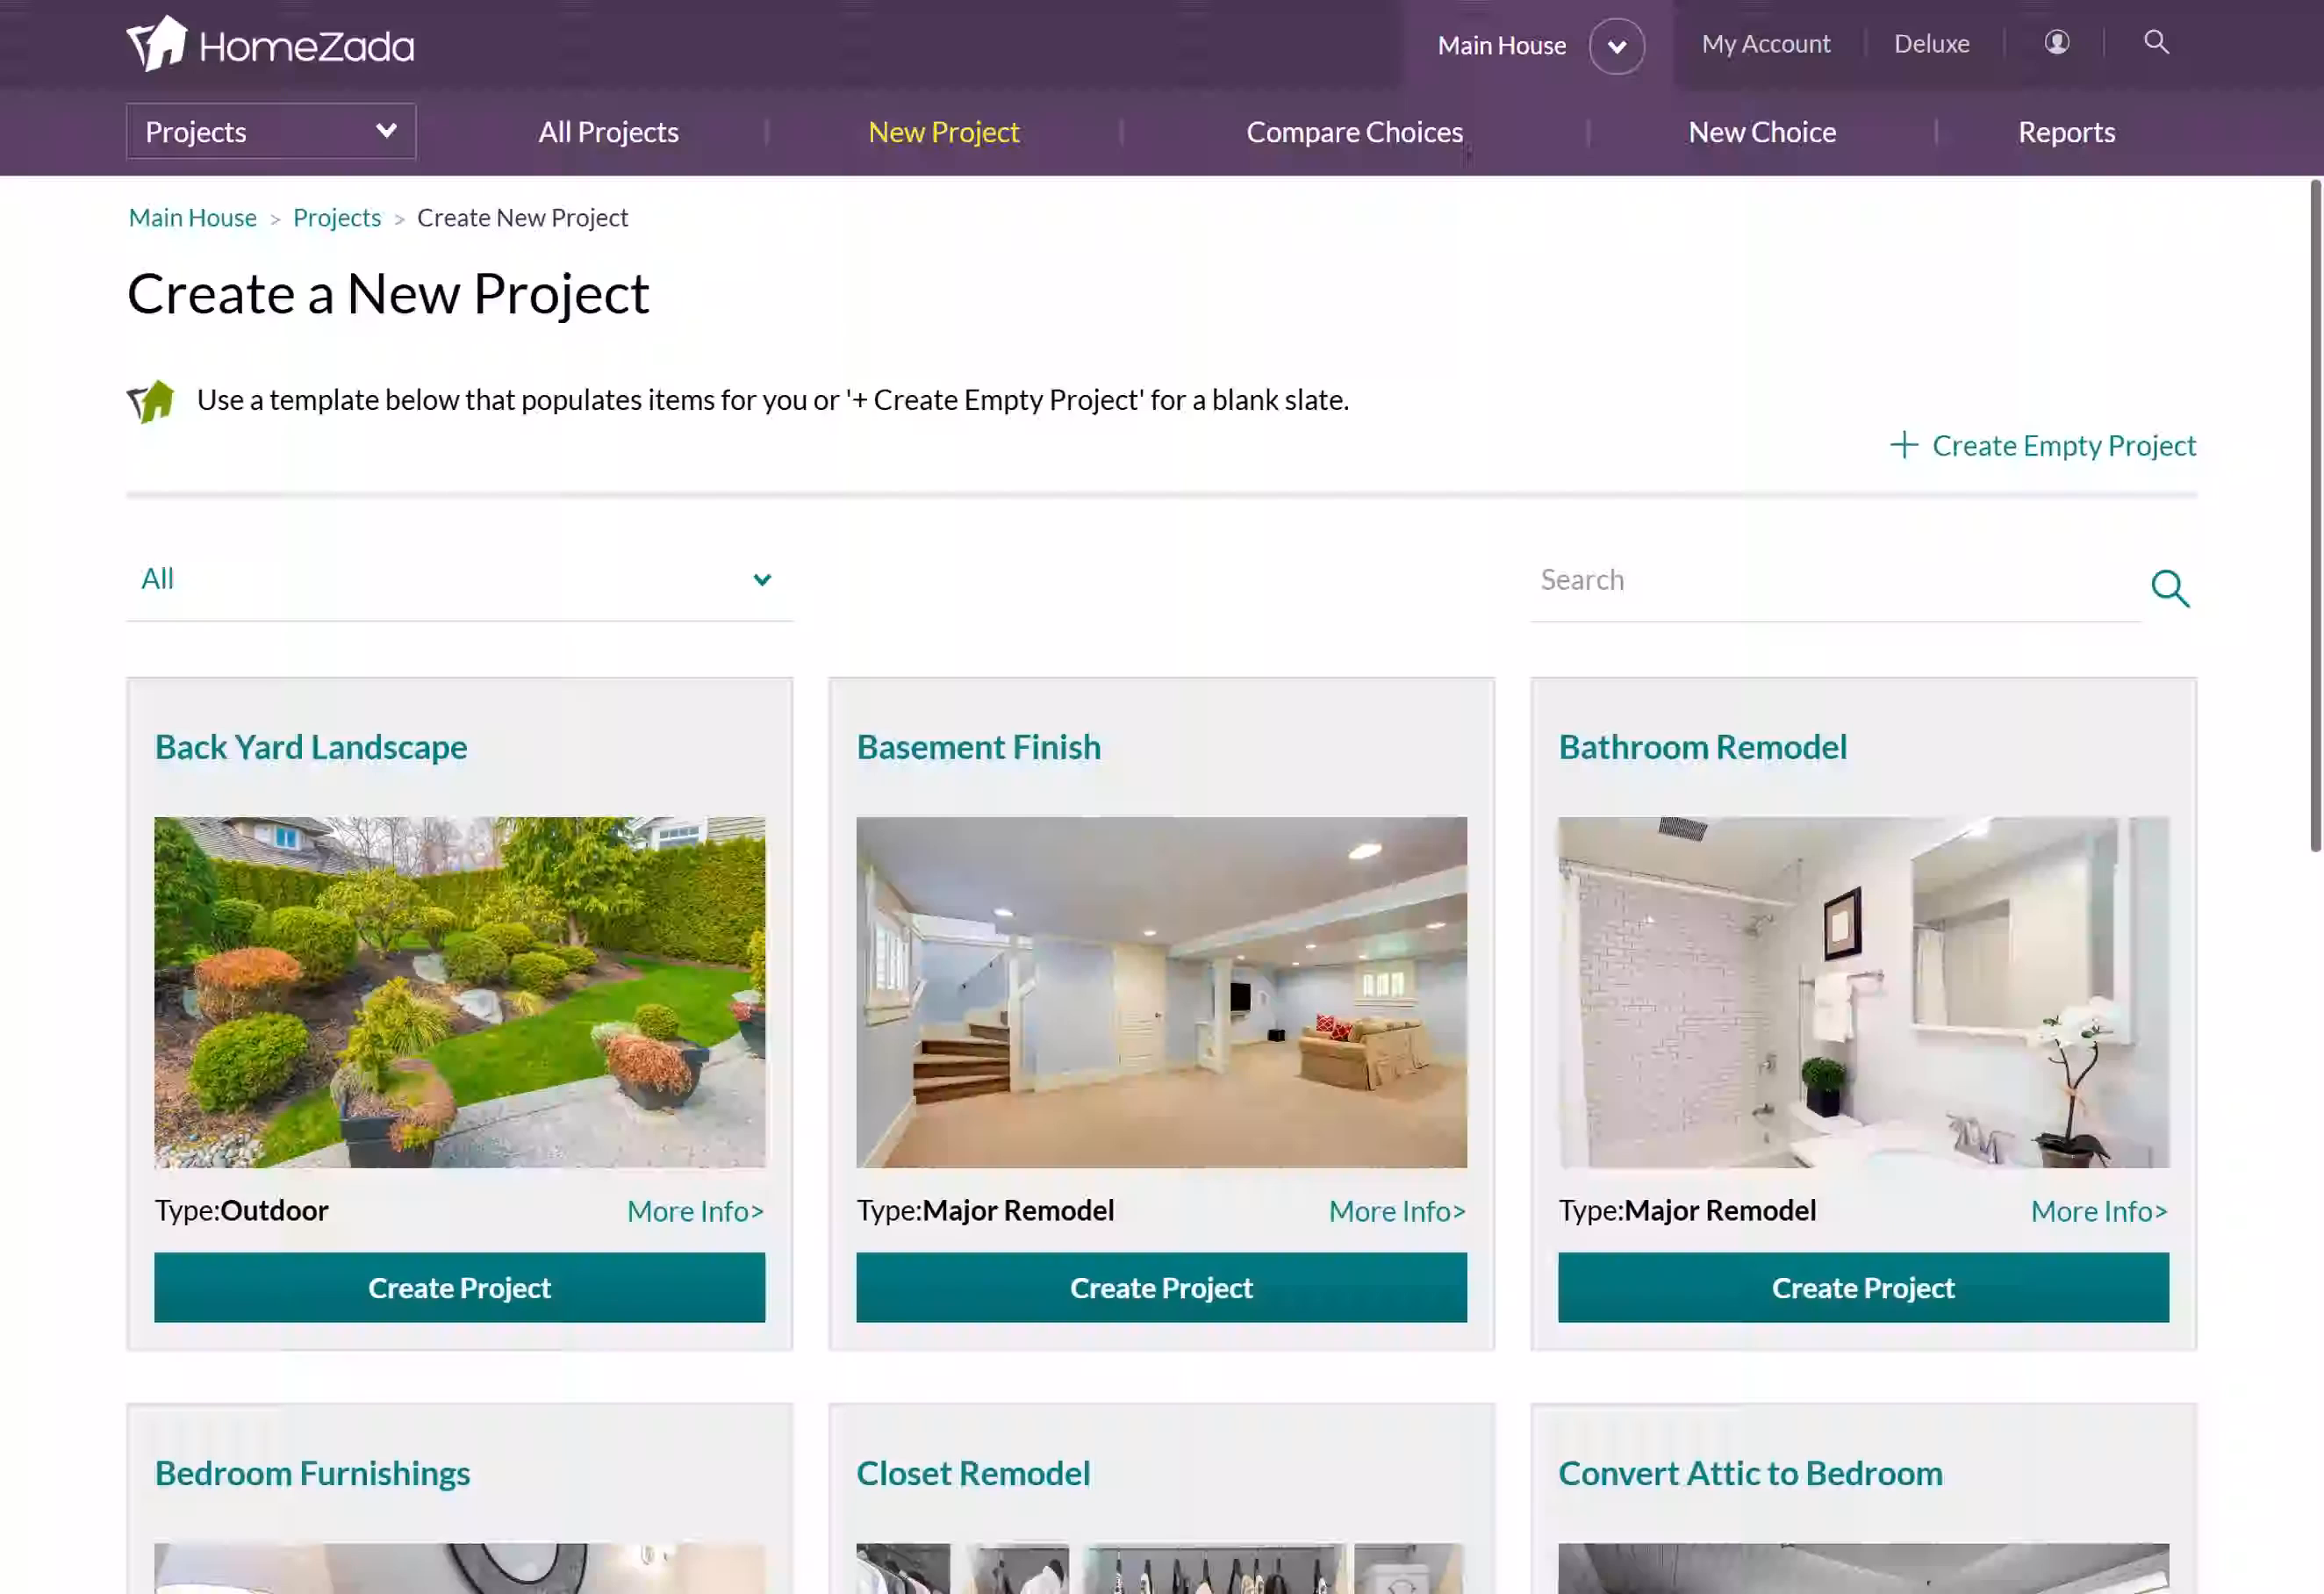The image size is (2324, 1594).
Task: Click plus icon beside Create Empty Project
Action: [1904, 445]
